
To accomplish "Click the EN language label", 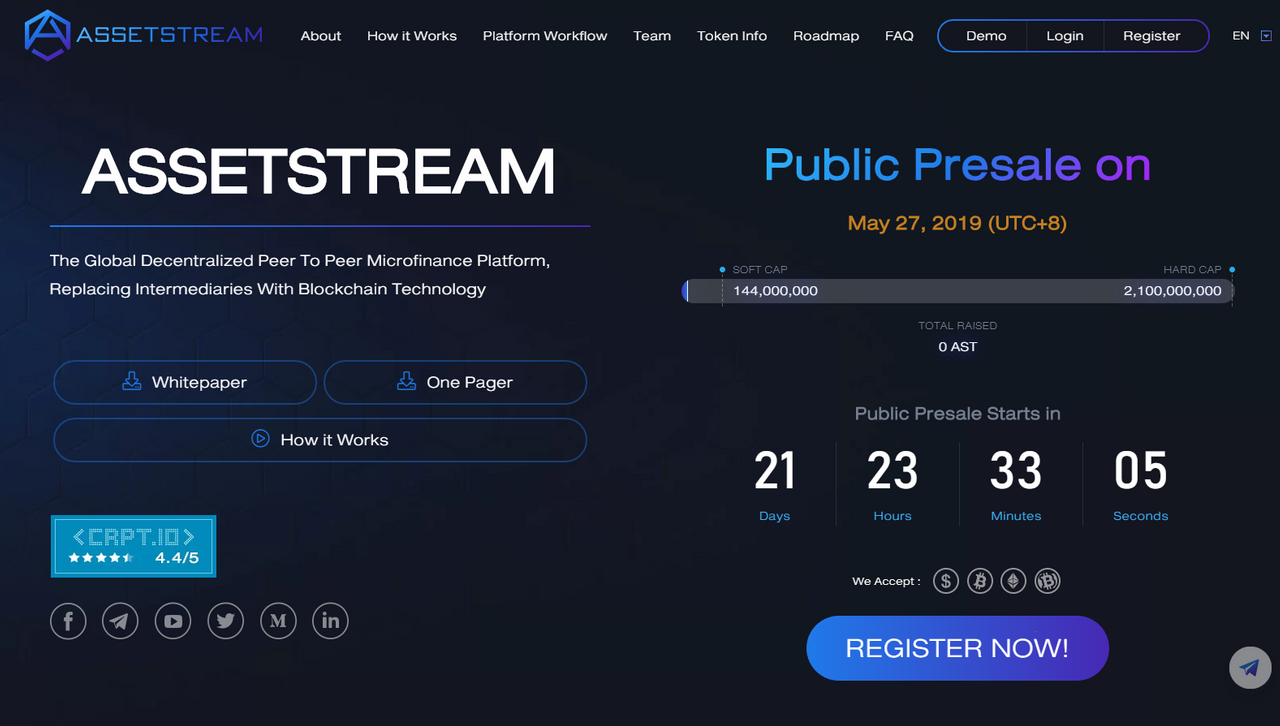I will (1241, 36).
